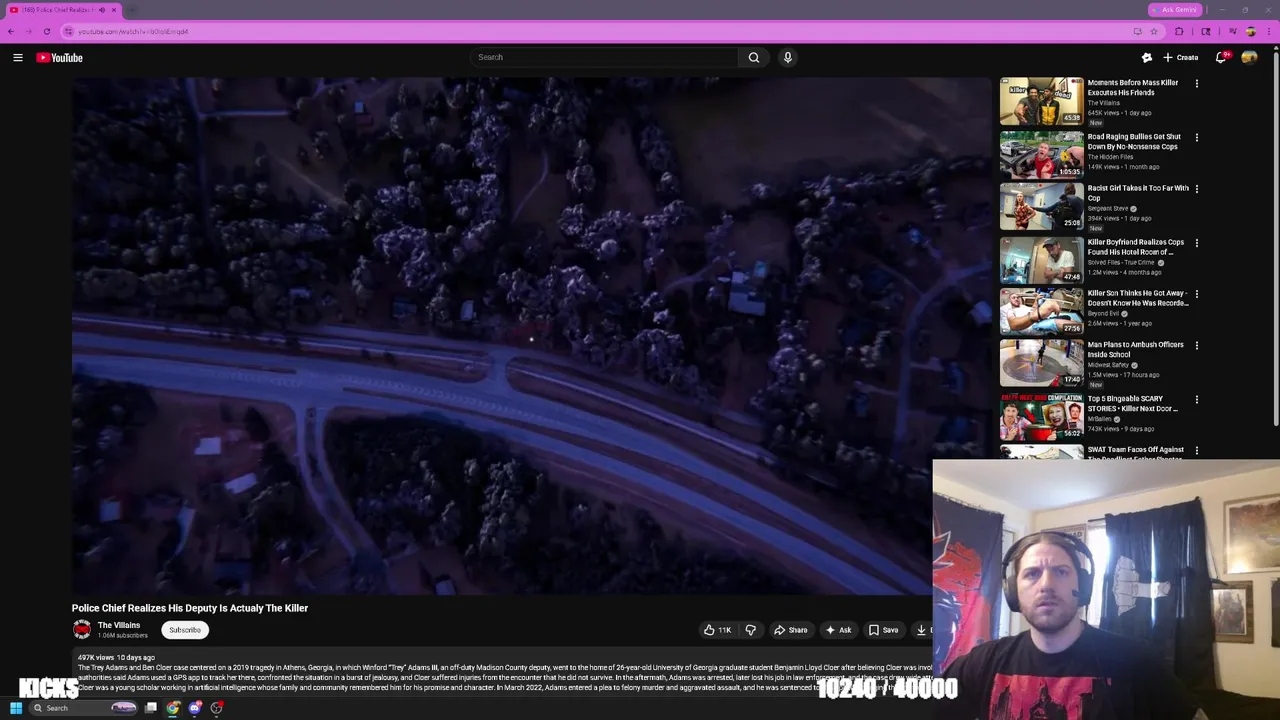The height and width of the screenshot is (720, 1280).
Task: Open title 'Man Plans to Ambush Officers'
Action: tap(1136, 349)
